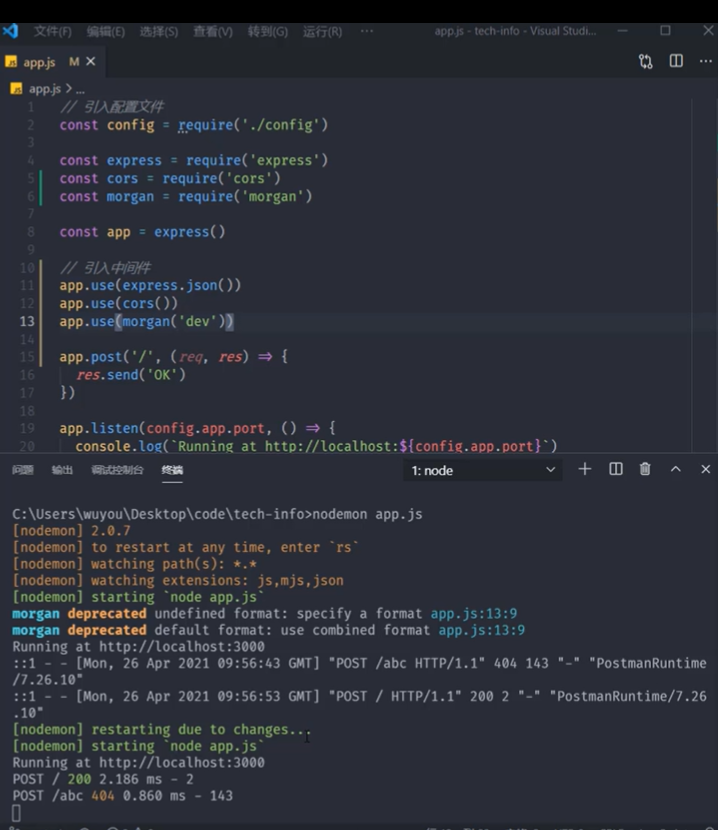This screenshot has width=718, height=830.
Task: Switch to the 问题 panel tab
Action: tap(23, 470)
